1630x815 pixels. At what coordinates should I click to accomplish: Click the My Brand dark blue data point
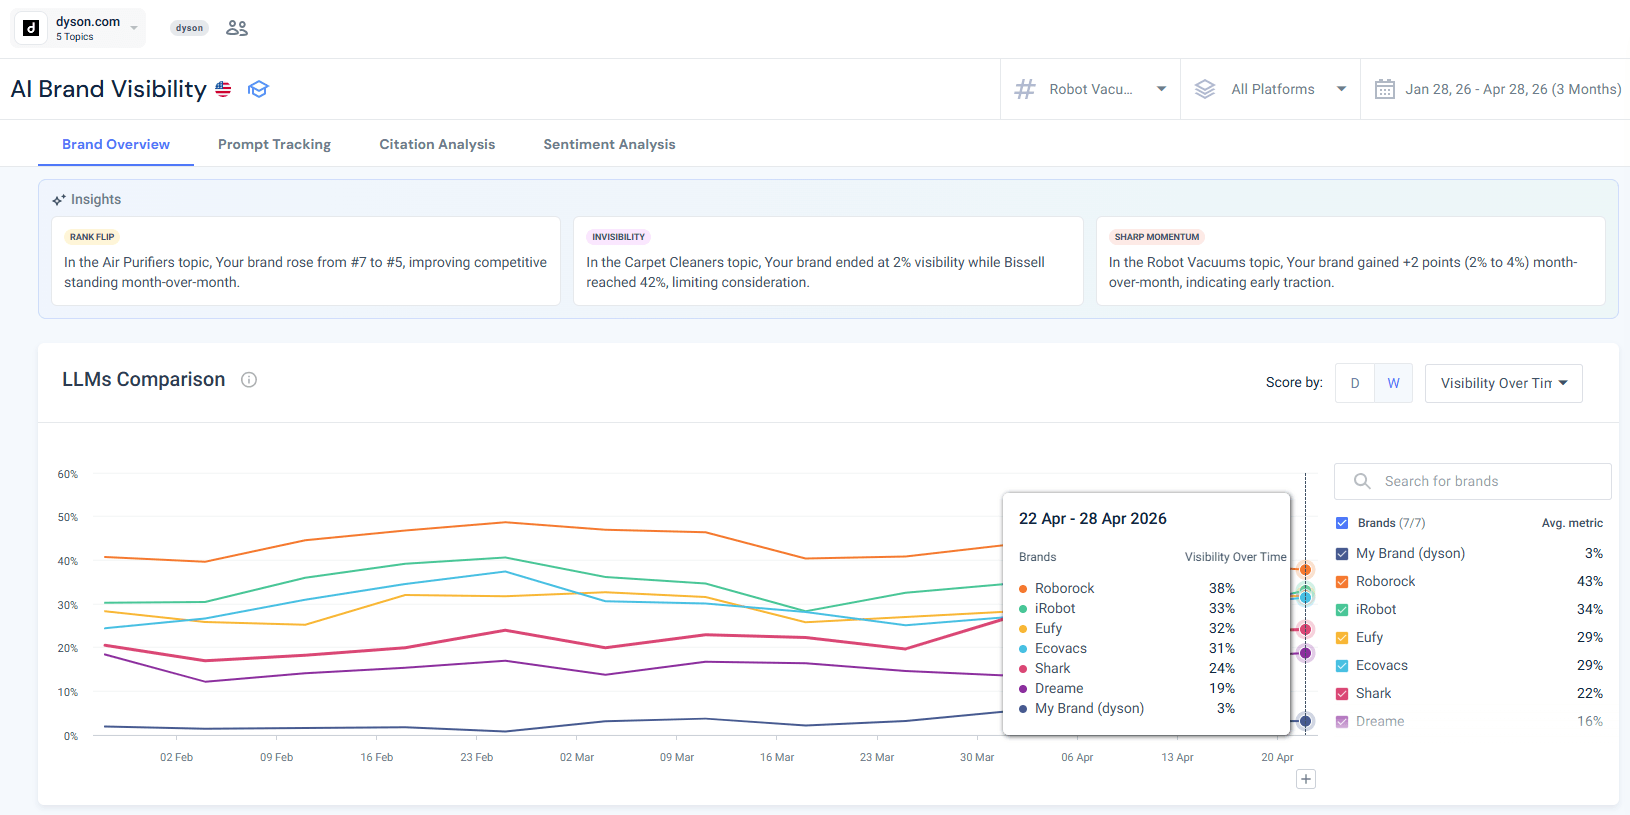[1305, 721]
